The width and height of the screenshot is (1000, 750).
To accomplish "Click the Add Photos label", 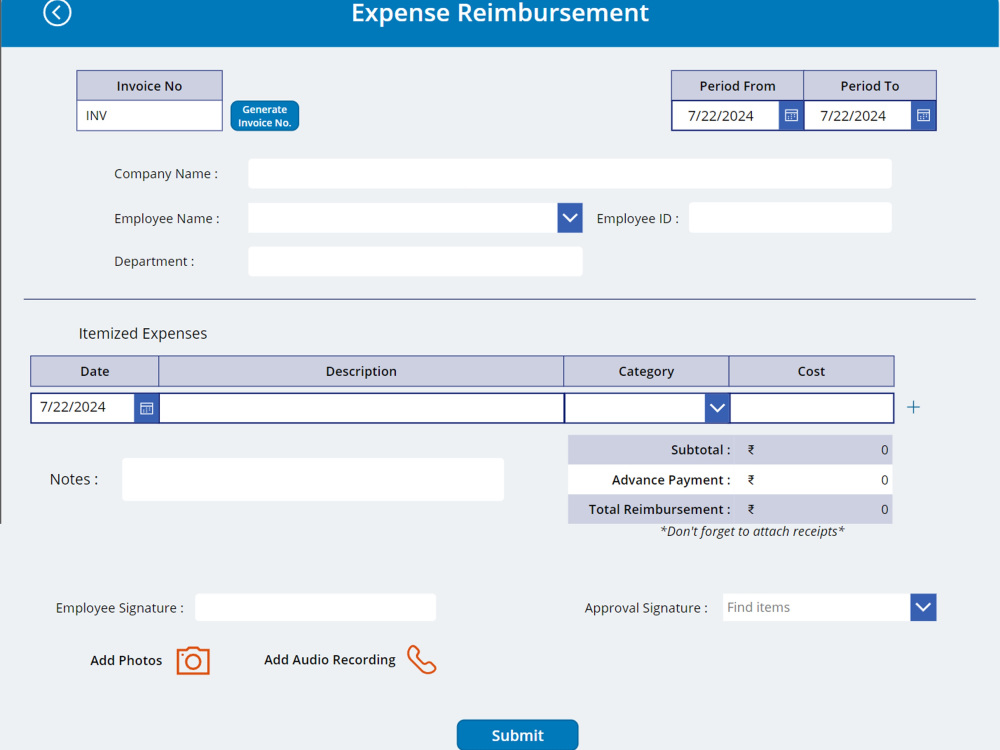I will click(x=126, y=660).
